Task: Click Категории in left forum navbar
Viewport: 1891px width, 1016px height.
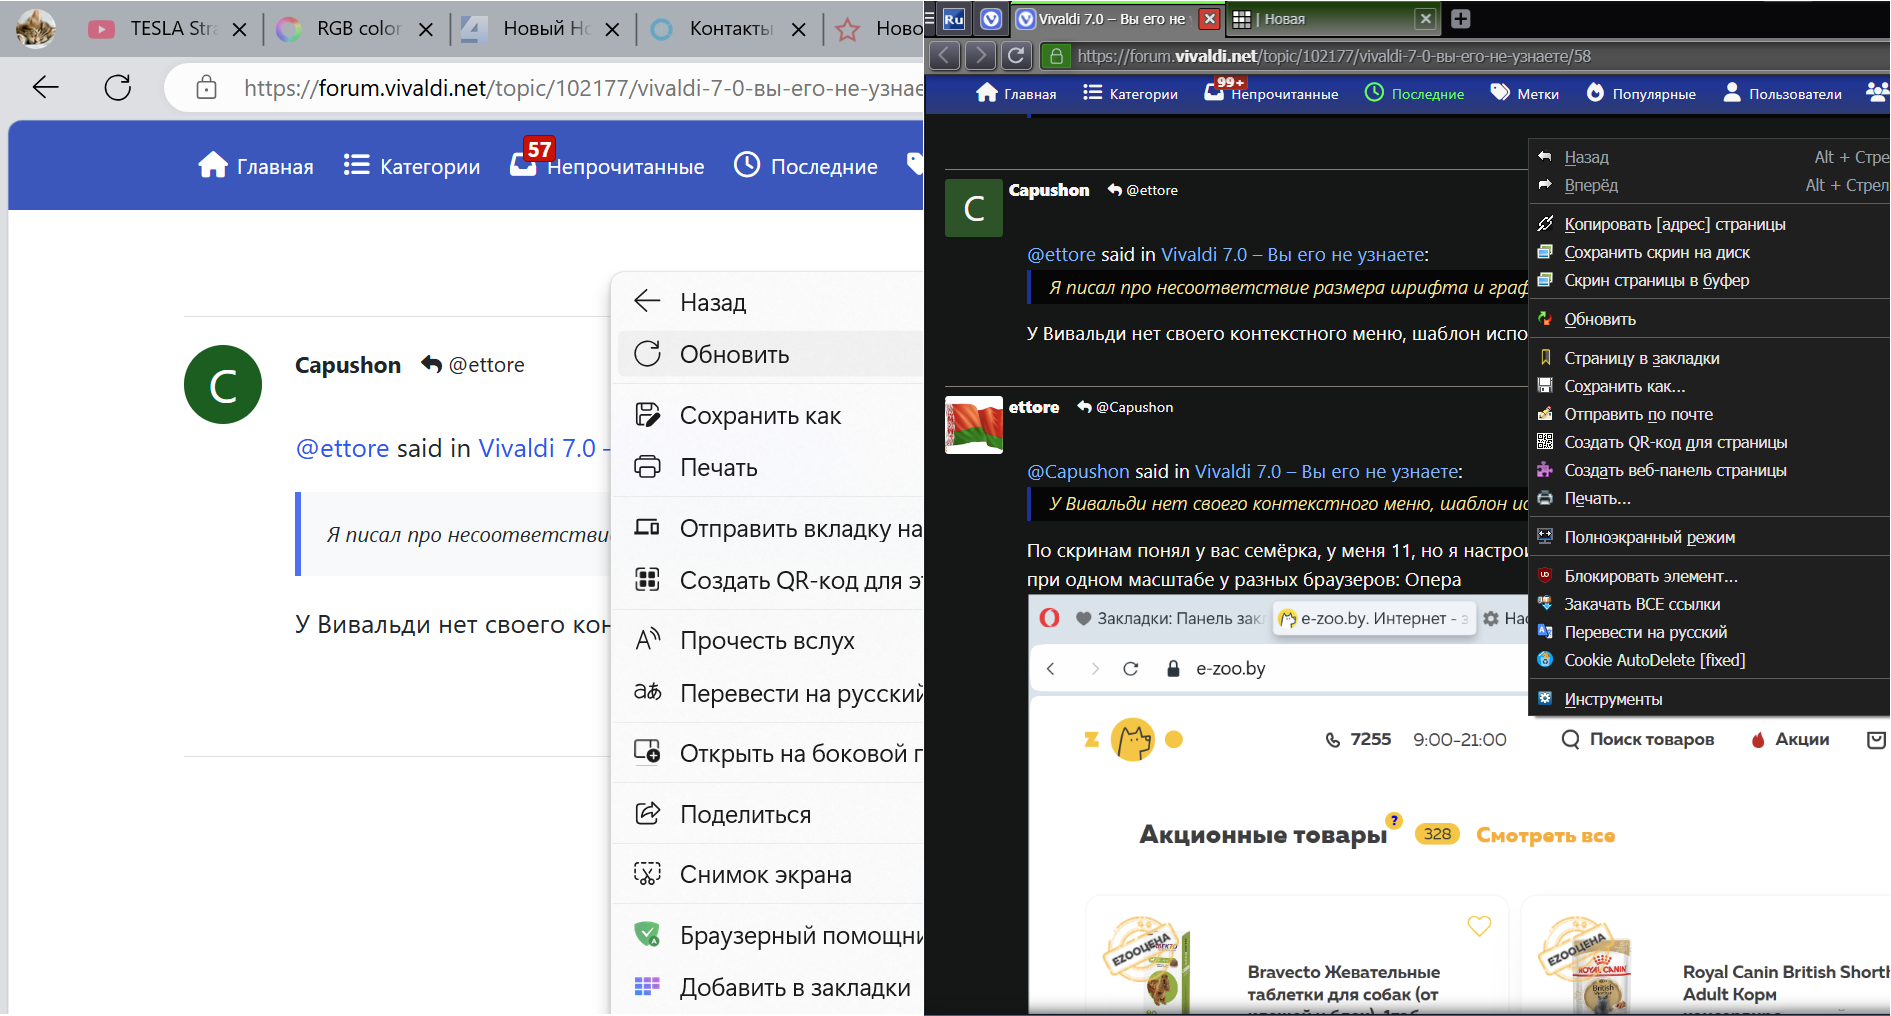Action: coord(412,166)
